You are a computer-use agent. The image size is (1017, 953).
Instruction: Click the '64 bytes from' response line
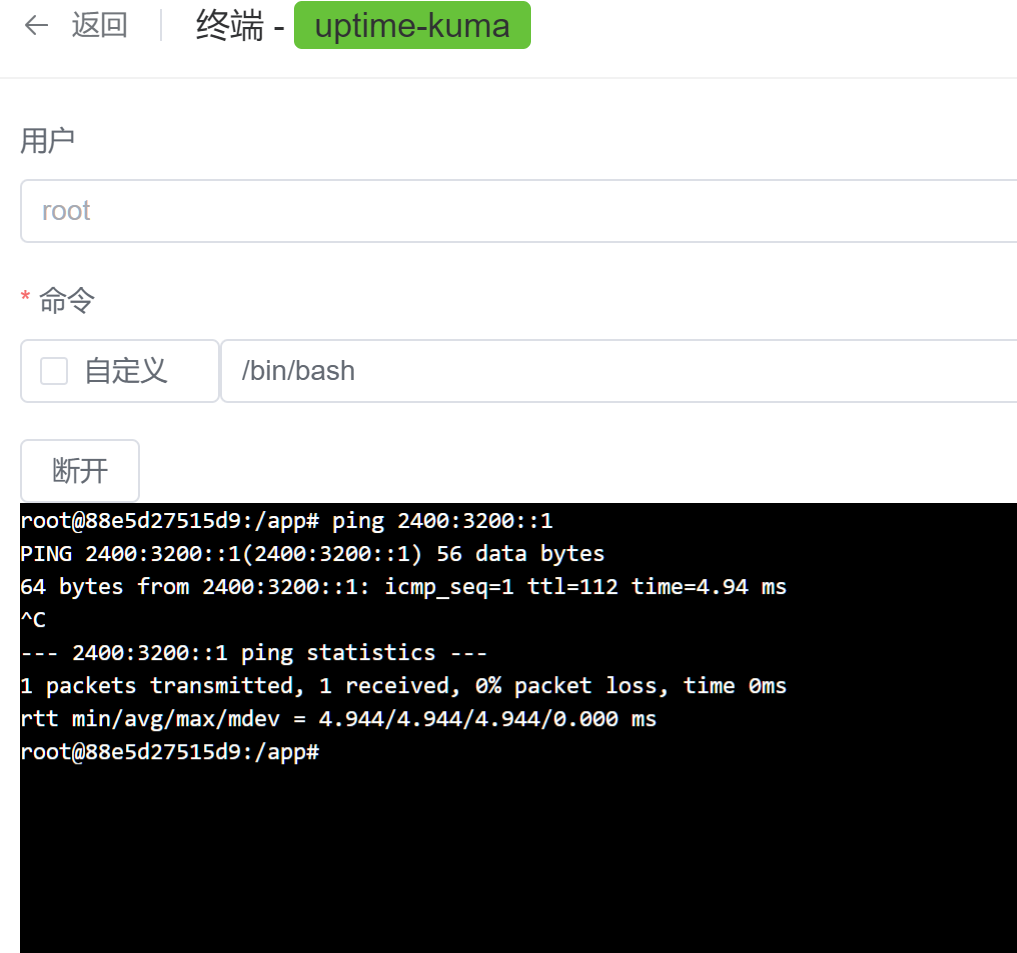pos(403,587)
